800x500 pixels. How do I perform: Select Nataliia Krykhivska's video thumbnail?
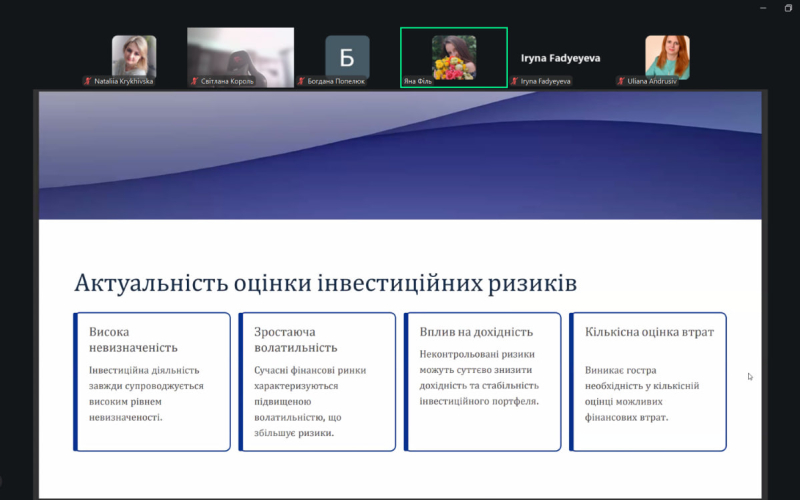click(x=133, y=55)
